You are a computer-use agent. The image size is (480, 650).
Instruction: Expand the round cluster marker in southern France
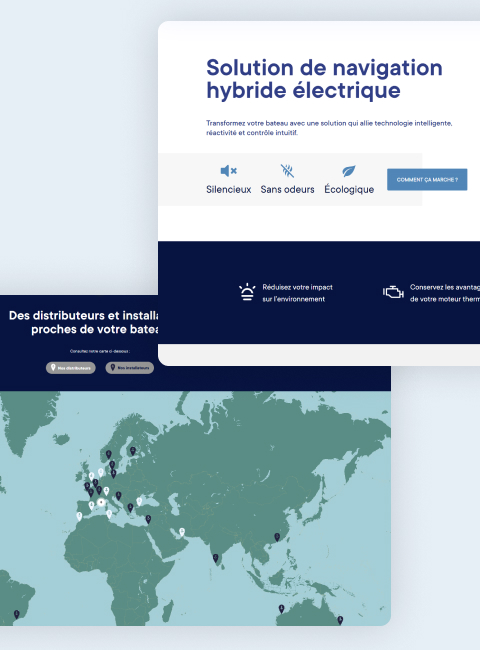(x=101, y=502)
